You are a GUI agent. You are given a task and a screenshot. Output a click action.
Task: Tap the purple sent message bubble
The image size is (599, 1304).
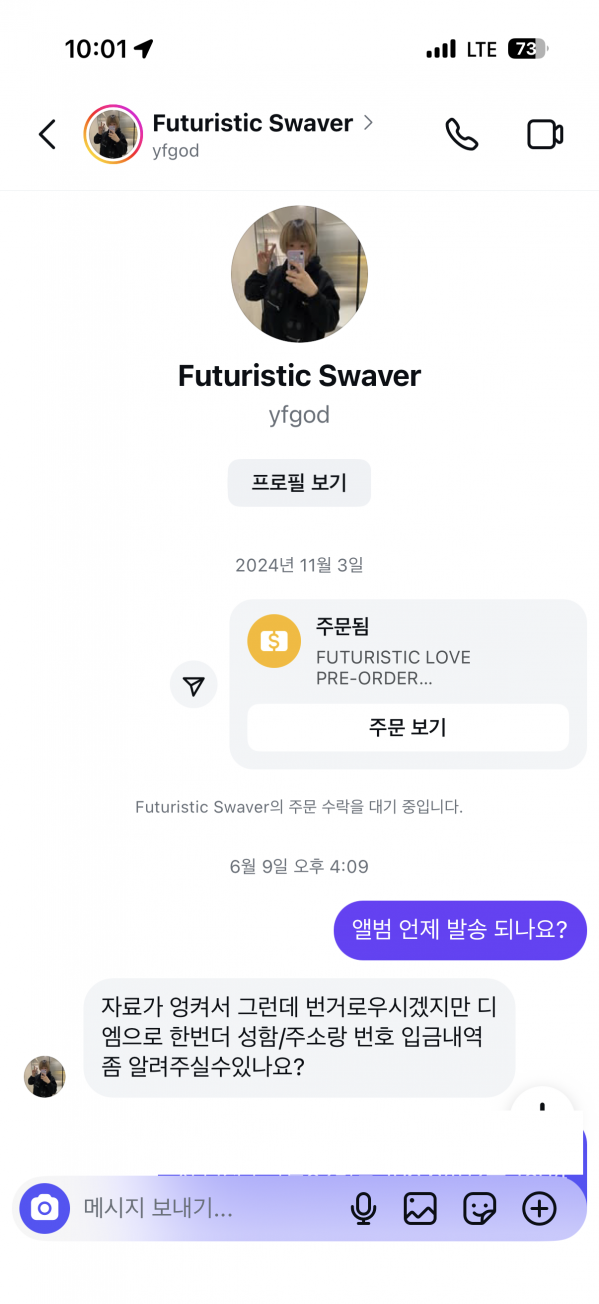tap(460, 930)
